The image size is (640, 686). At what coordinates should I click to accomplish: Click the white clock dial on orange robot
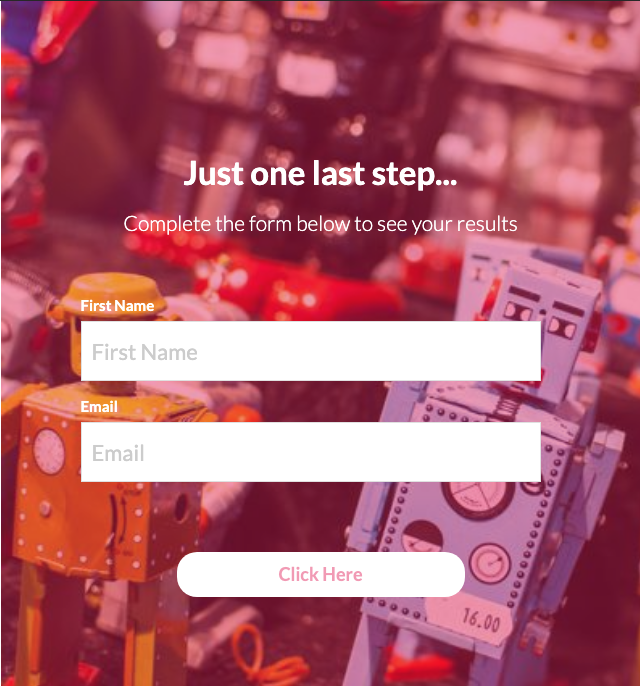click(x=49, y=452)
